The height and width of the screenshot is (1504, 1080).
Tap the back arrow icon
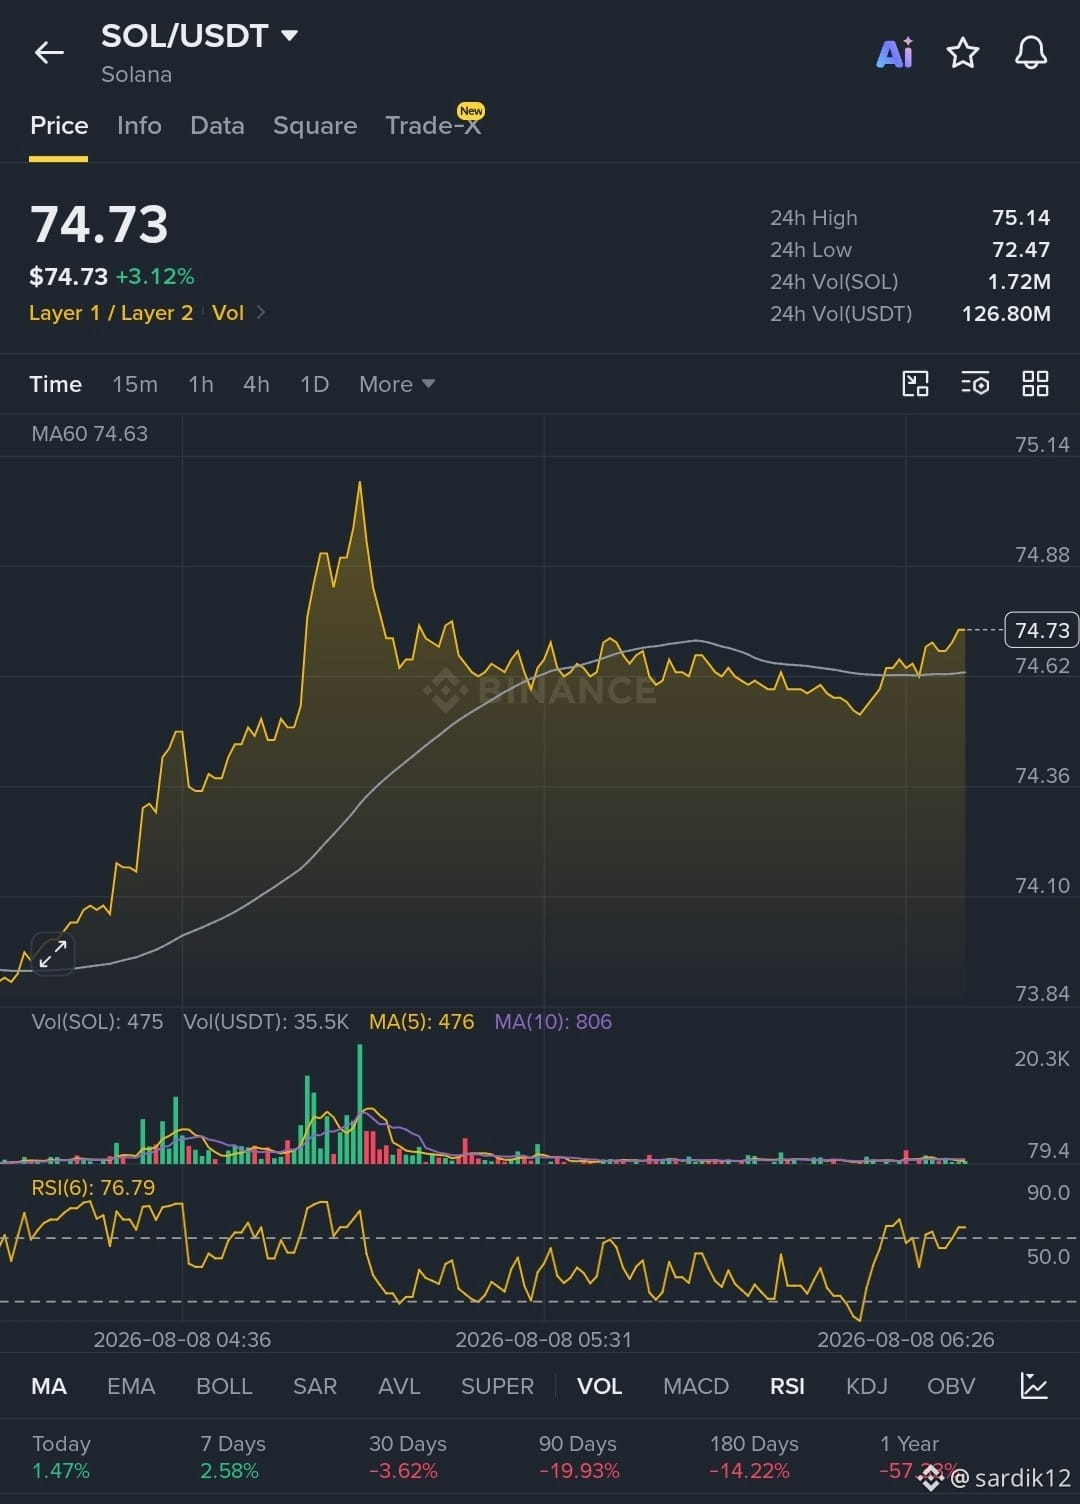pos(49,53)
